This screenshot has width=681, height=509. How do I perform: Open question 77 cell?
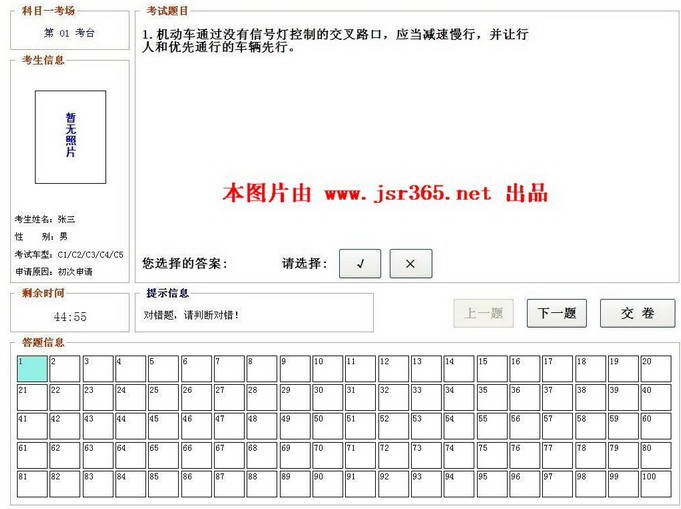558,455
